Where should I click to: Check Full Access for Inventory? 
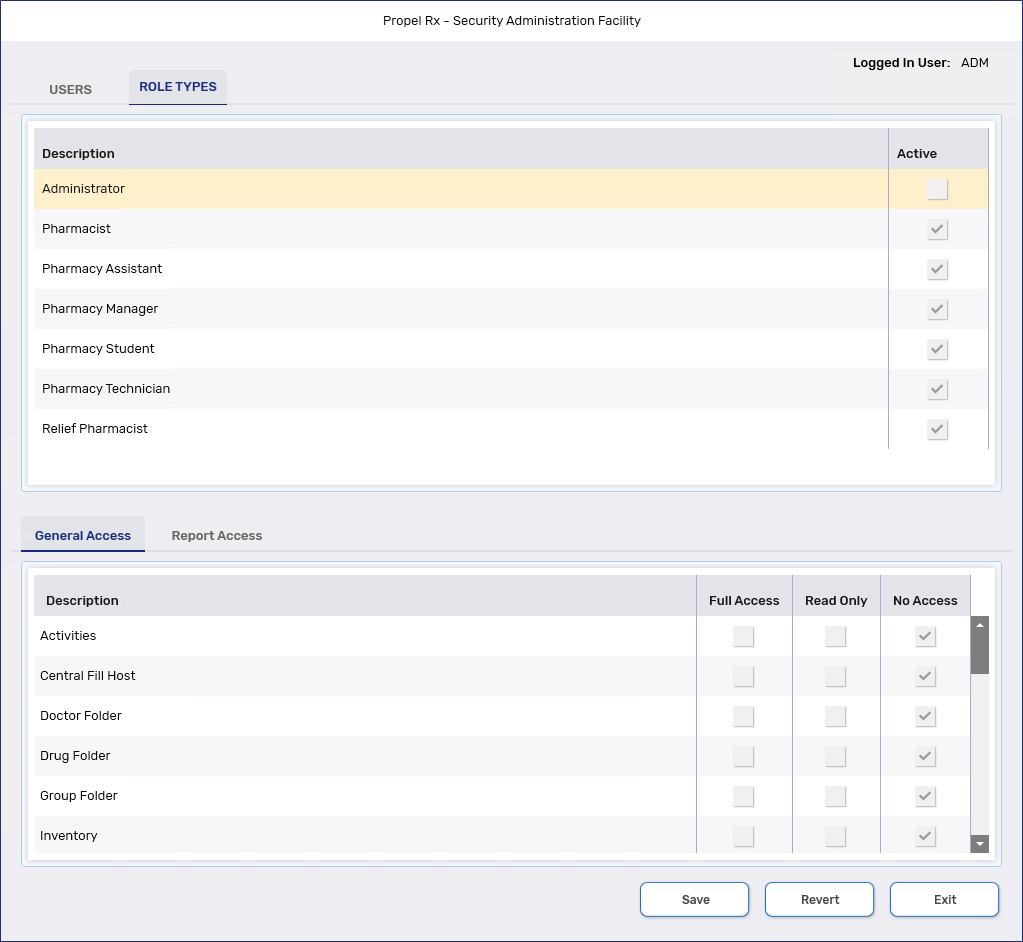point(743,836)
